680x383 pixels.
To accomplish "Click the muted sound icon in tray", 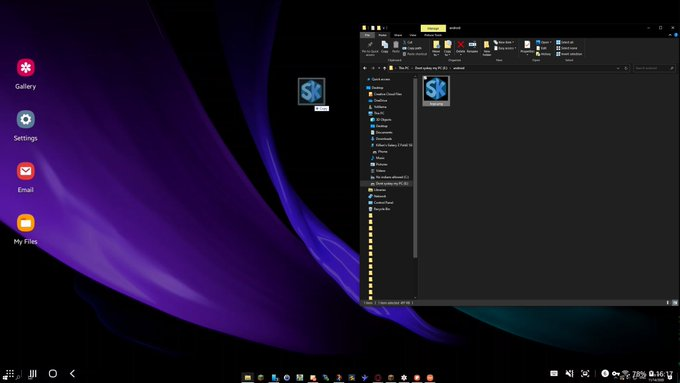I will click(569, 373).
